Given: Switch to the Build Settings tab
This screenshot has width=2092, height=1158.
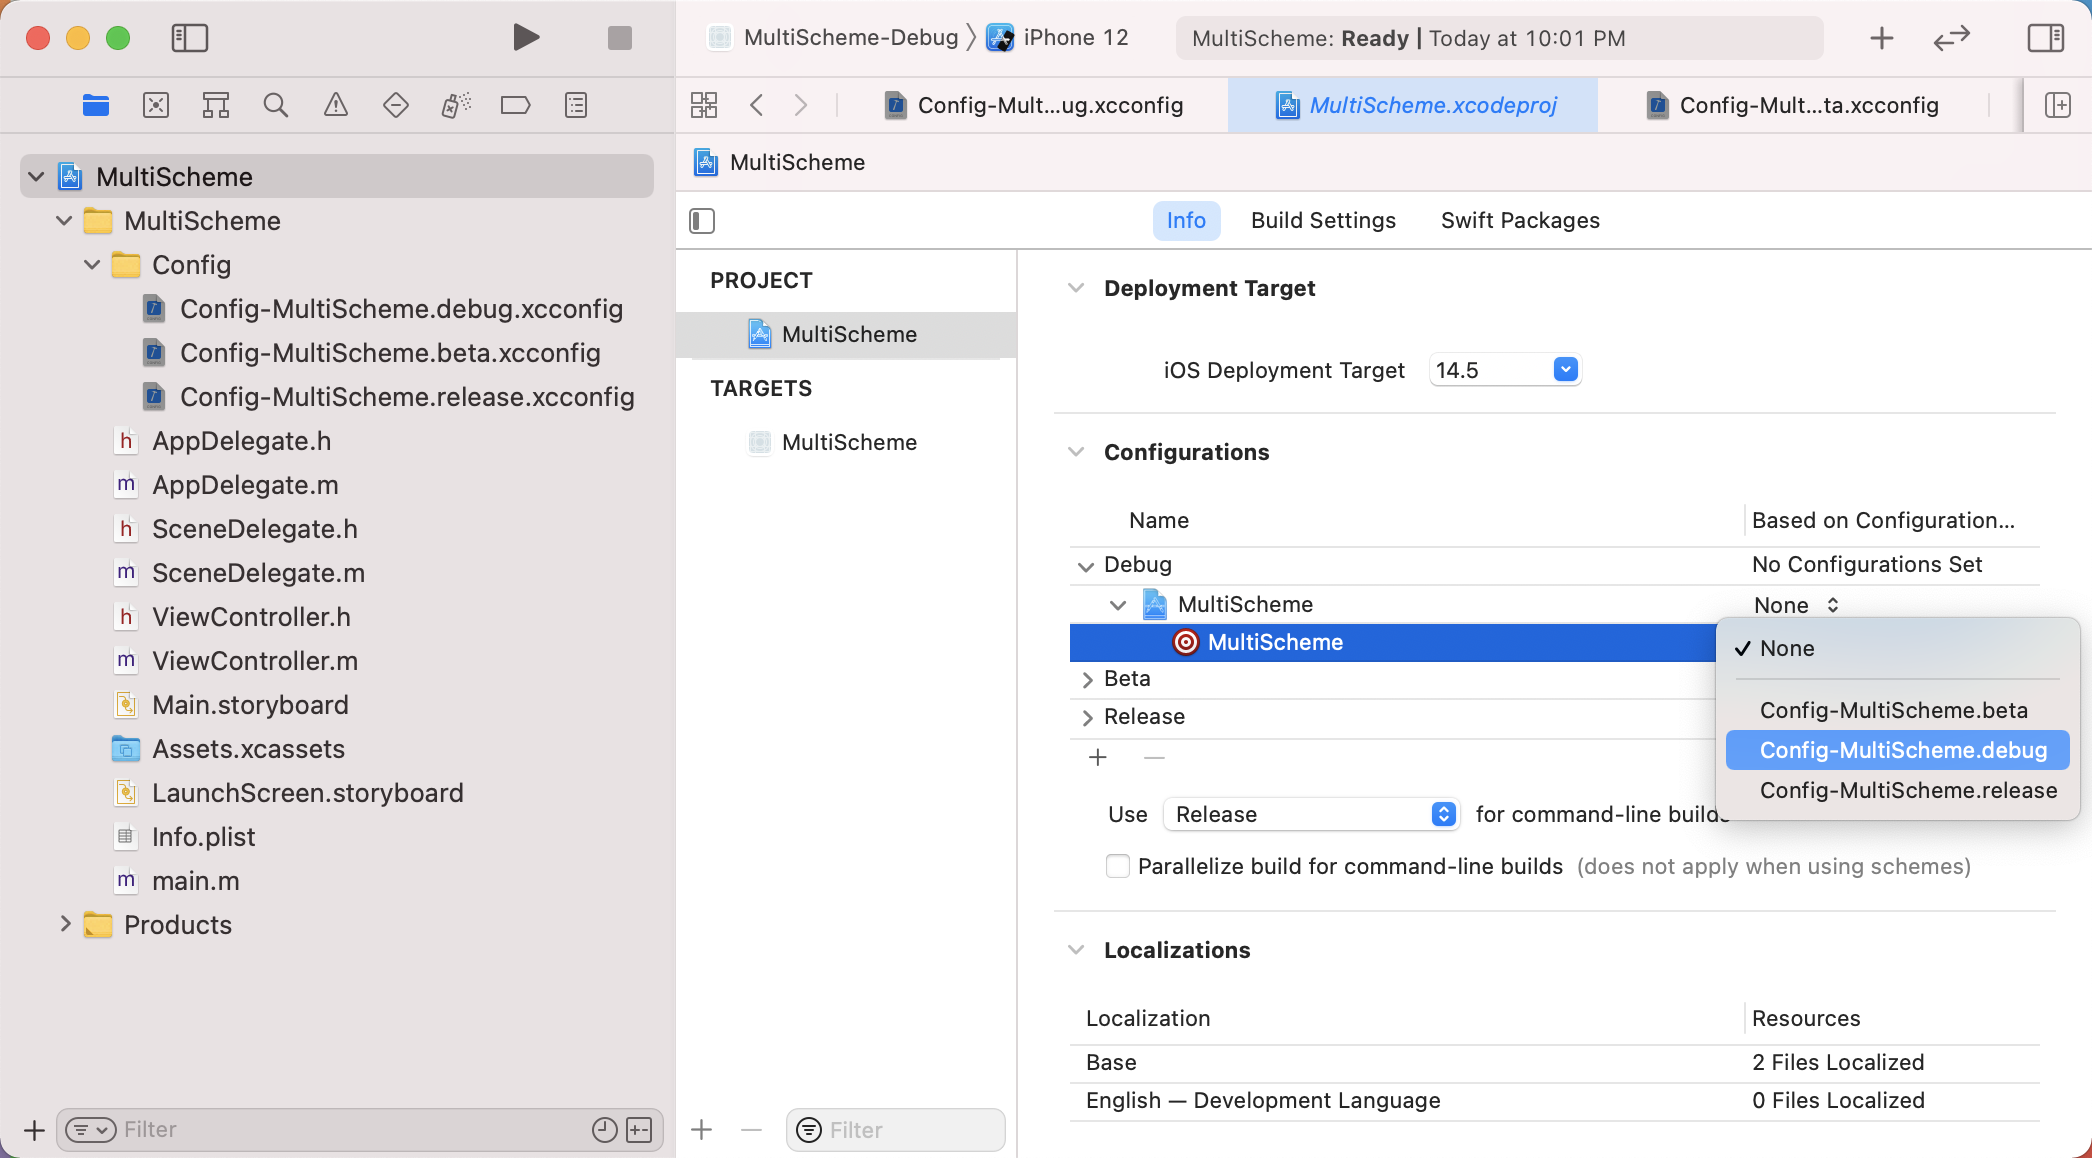Looking at the screenshot, I should pos(1323,220).
